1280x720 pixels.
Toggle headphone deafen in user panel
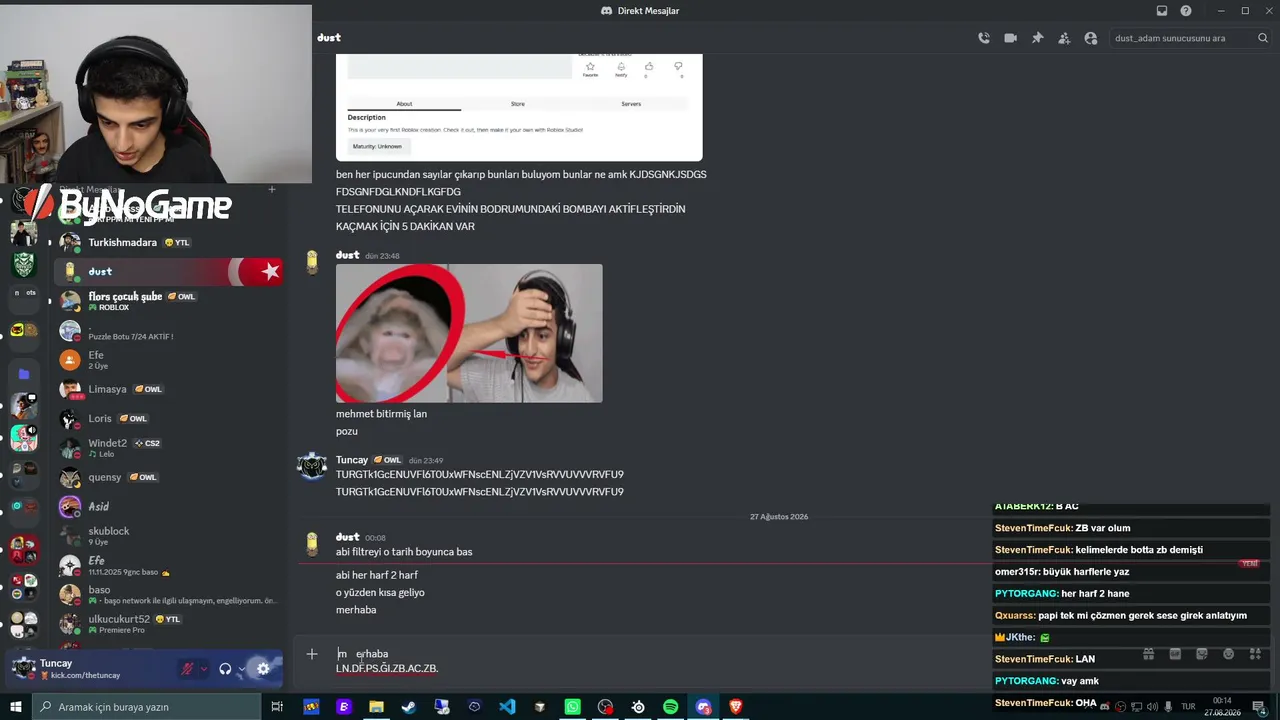point(225,669)
